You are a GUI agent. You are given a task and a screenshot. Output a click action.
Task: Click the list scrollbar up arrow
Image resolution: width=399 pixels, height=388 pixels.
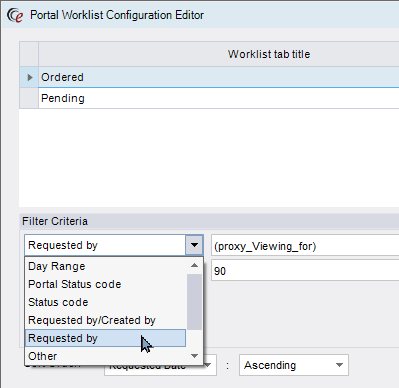tap(194, 265)
